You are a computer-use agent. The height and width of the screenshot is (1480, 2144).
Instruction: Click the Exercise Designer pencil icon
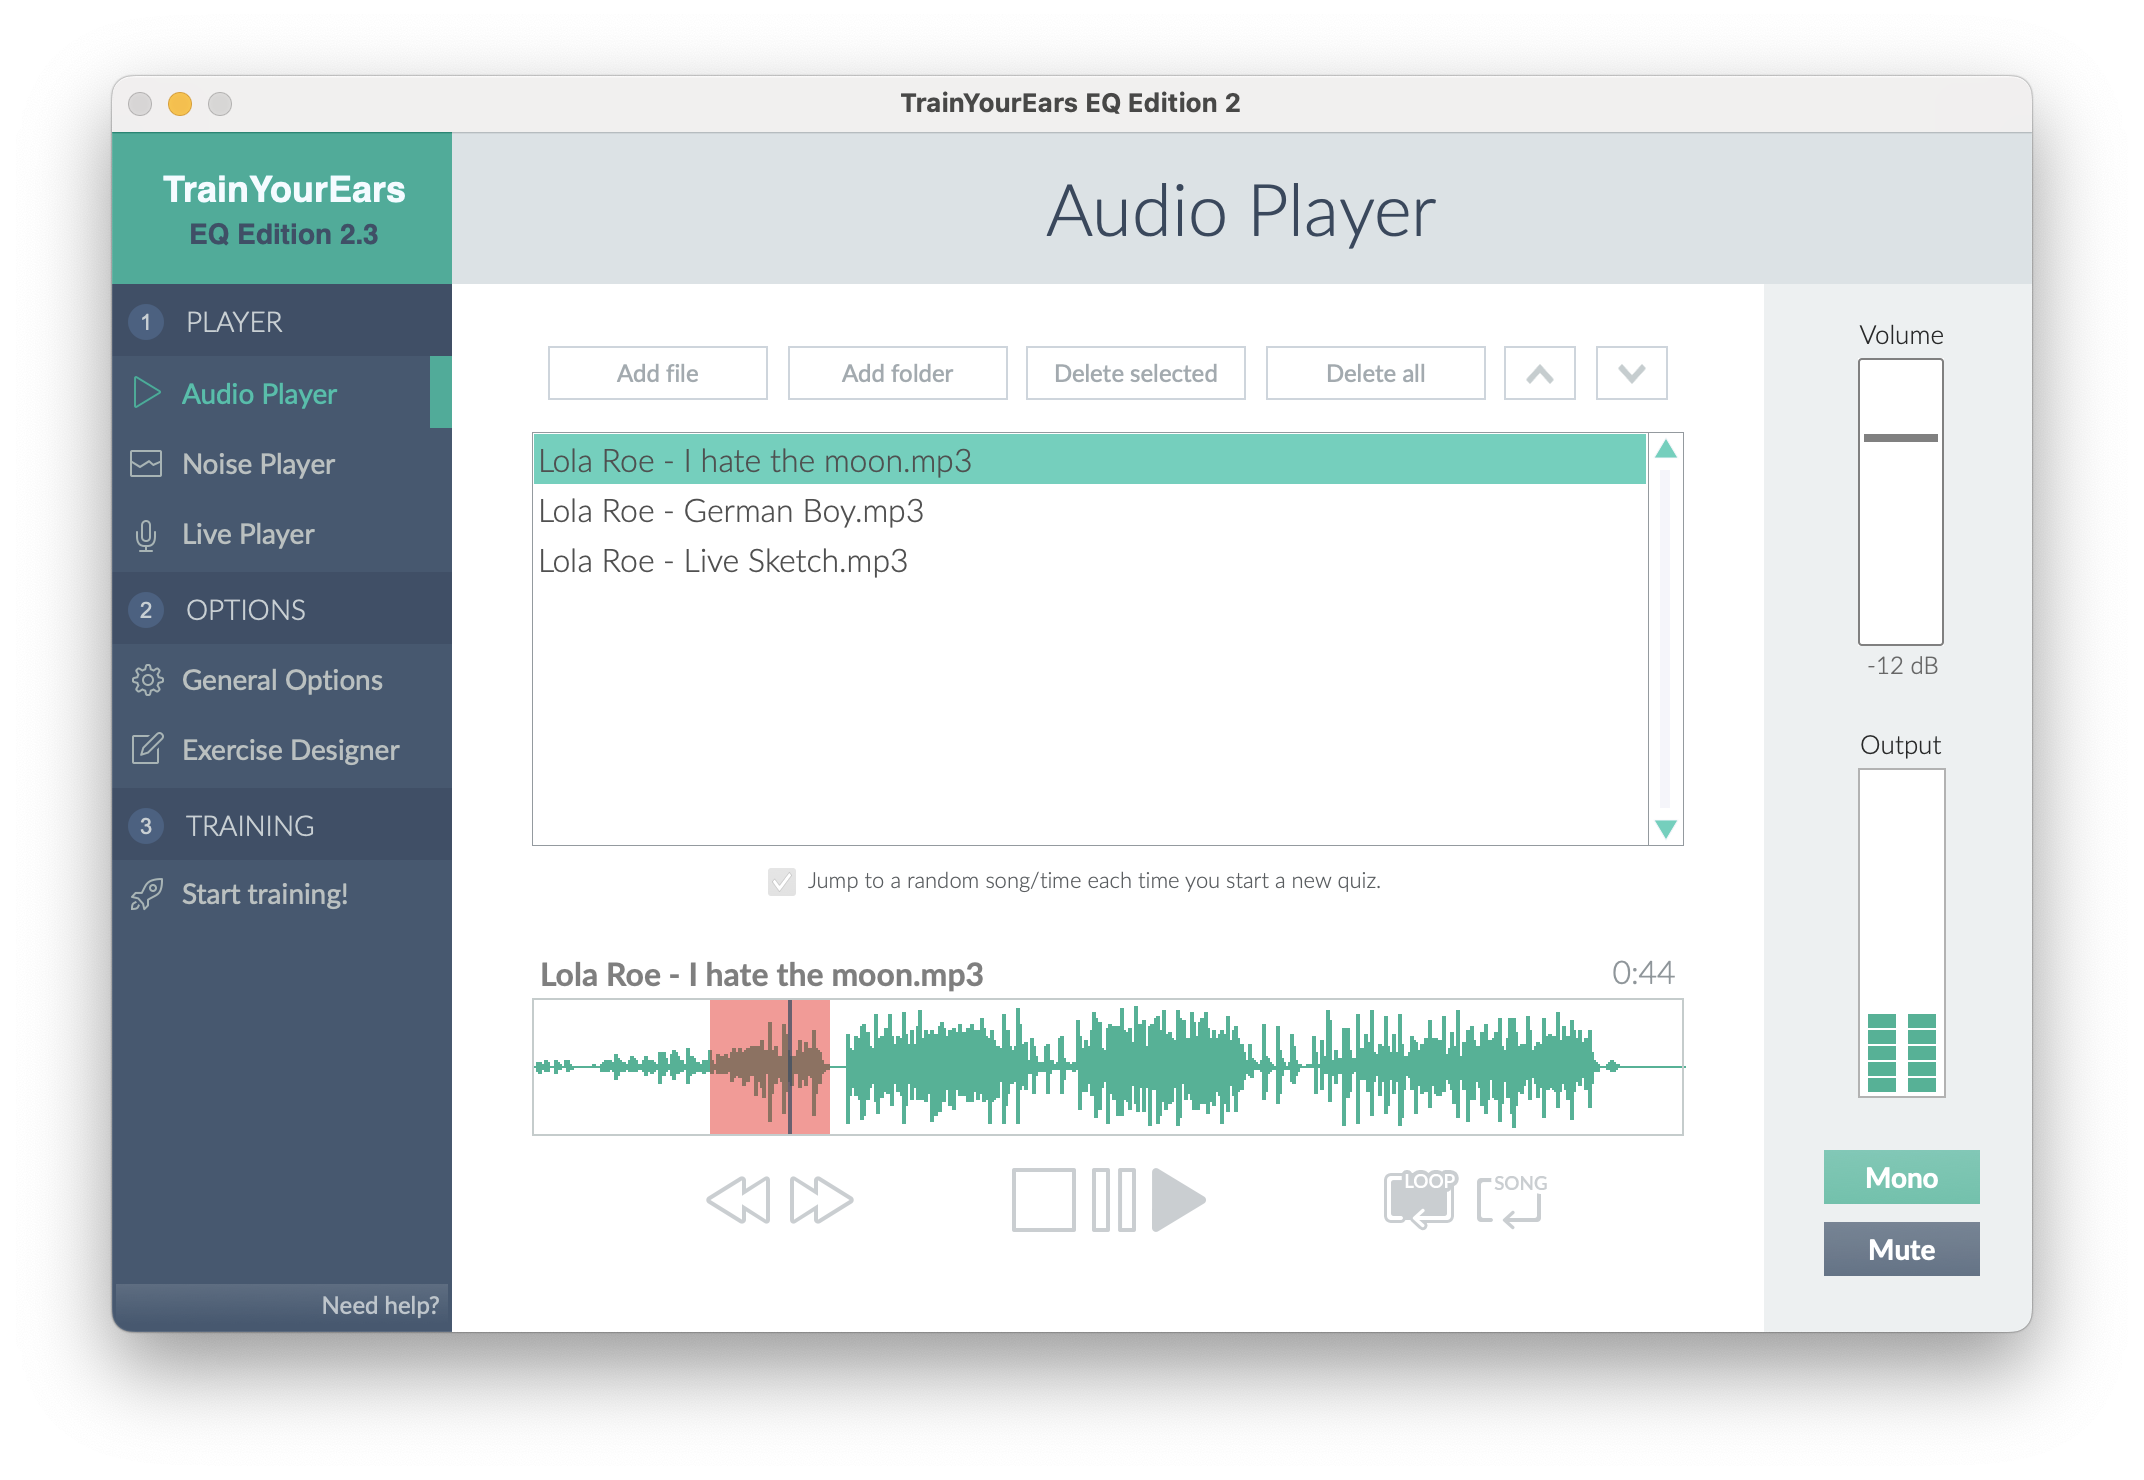148,749
